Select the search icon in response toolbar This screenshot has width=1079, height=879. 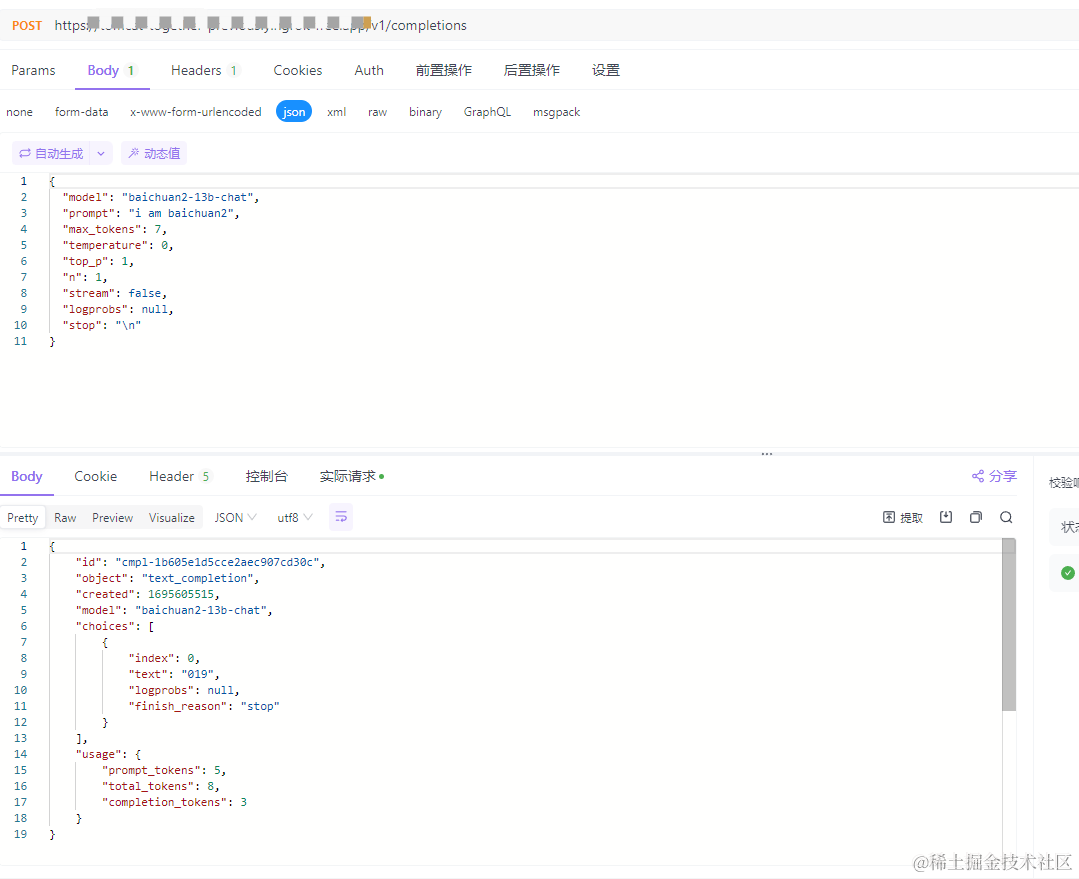click(x=1006, y=517)
